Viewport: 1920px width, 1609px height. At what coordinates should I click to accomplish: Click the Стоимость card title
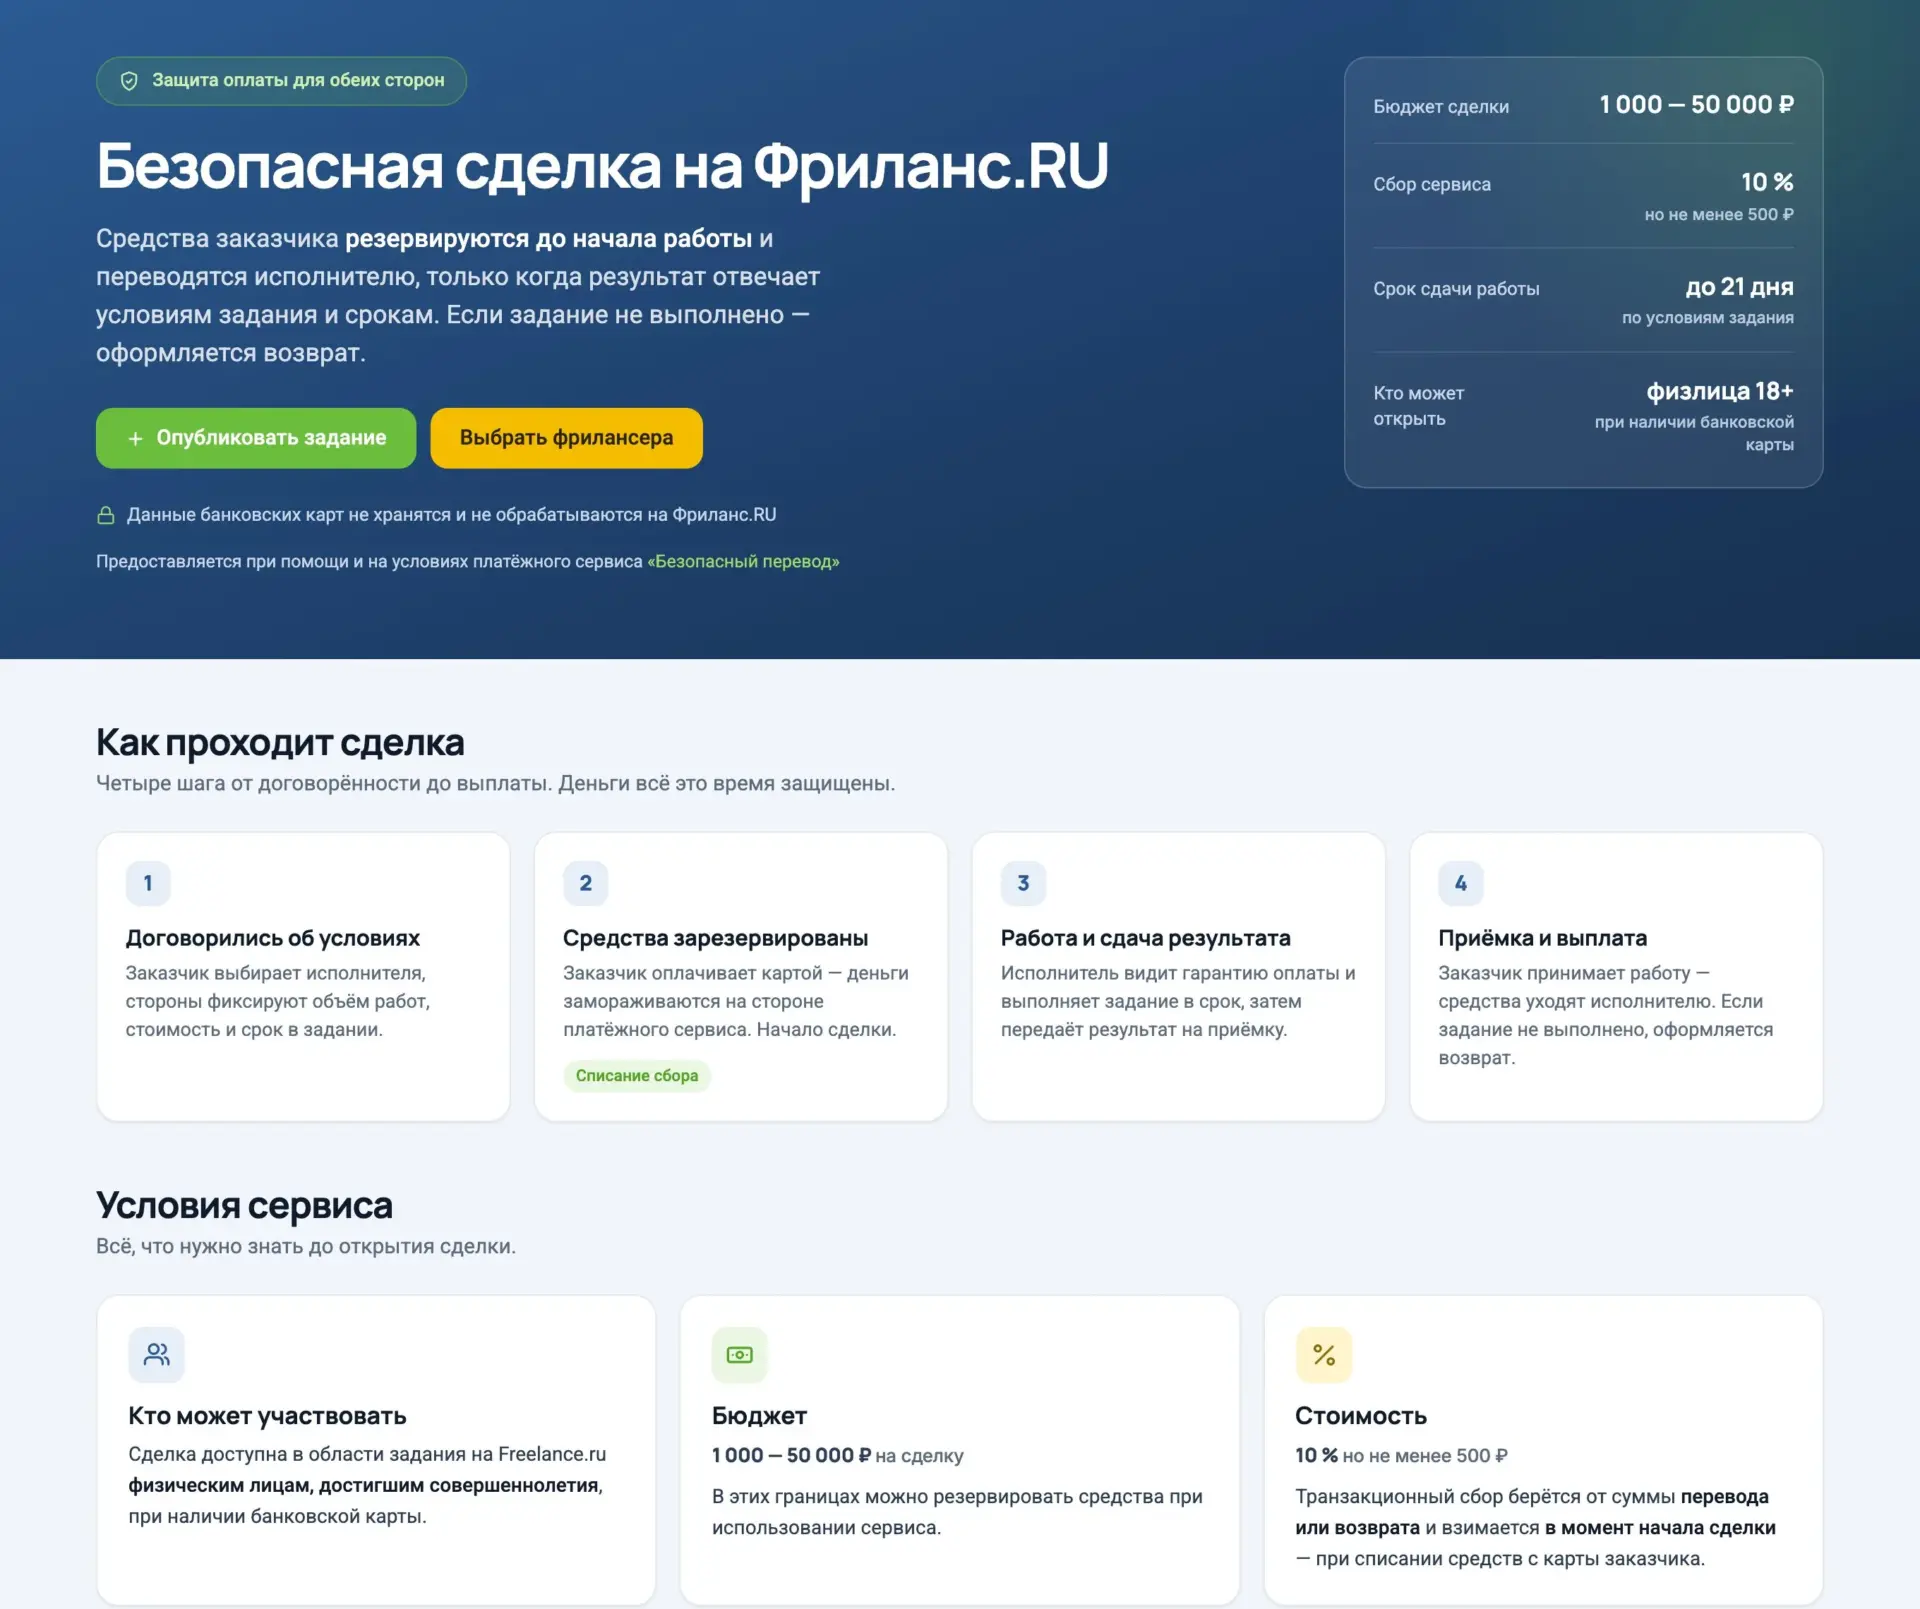point(1360,1416)
